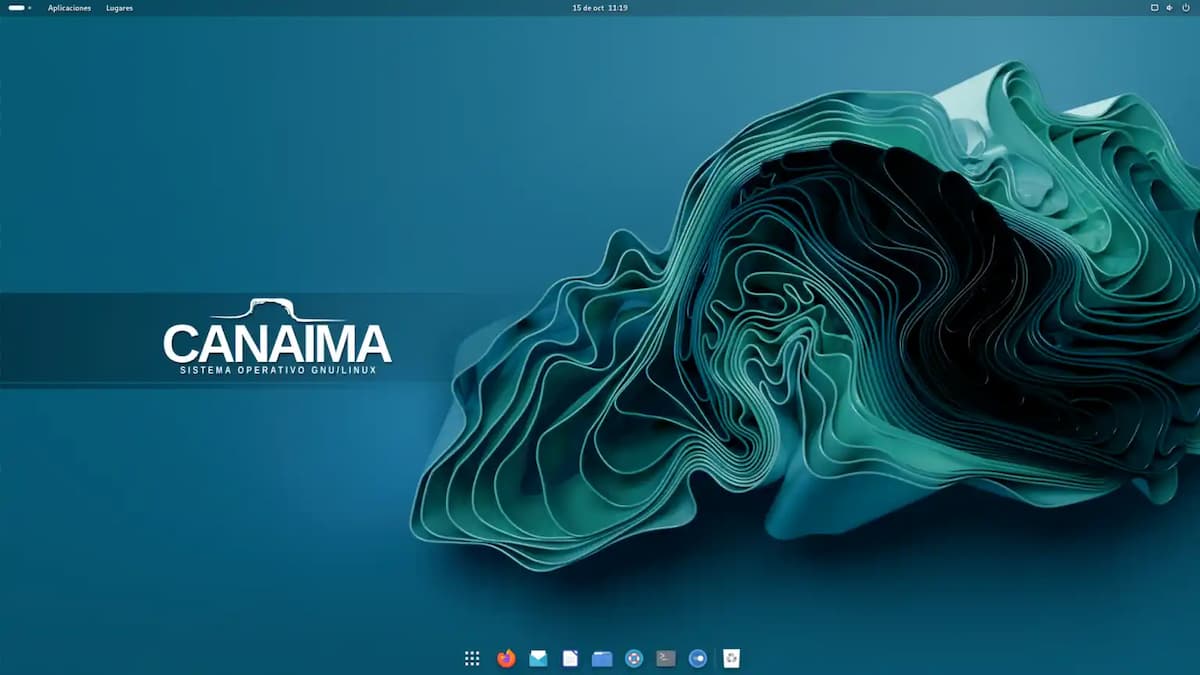Open the Files folder icon in dock

[602, 658]
